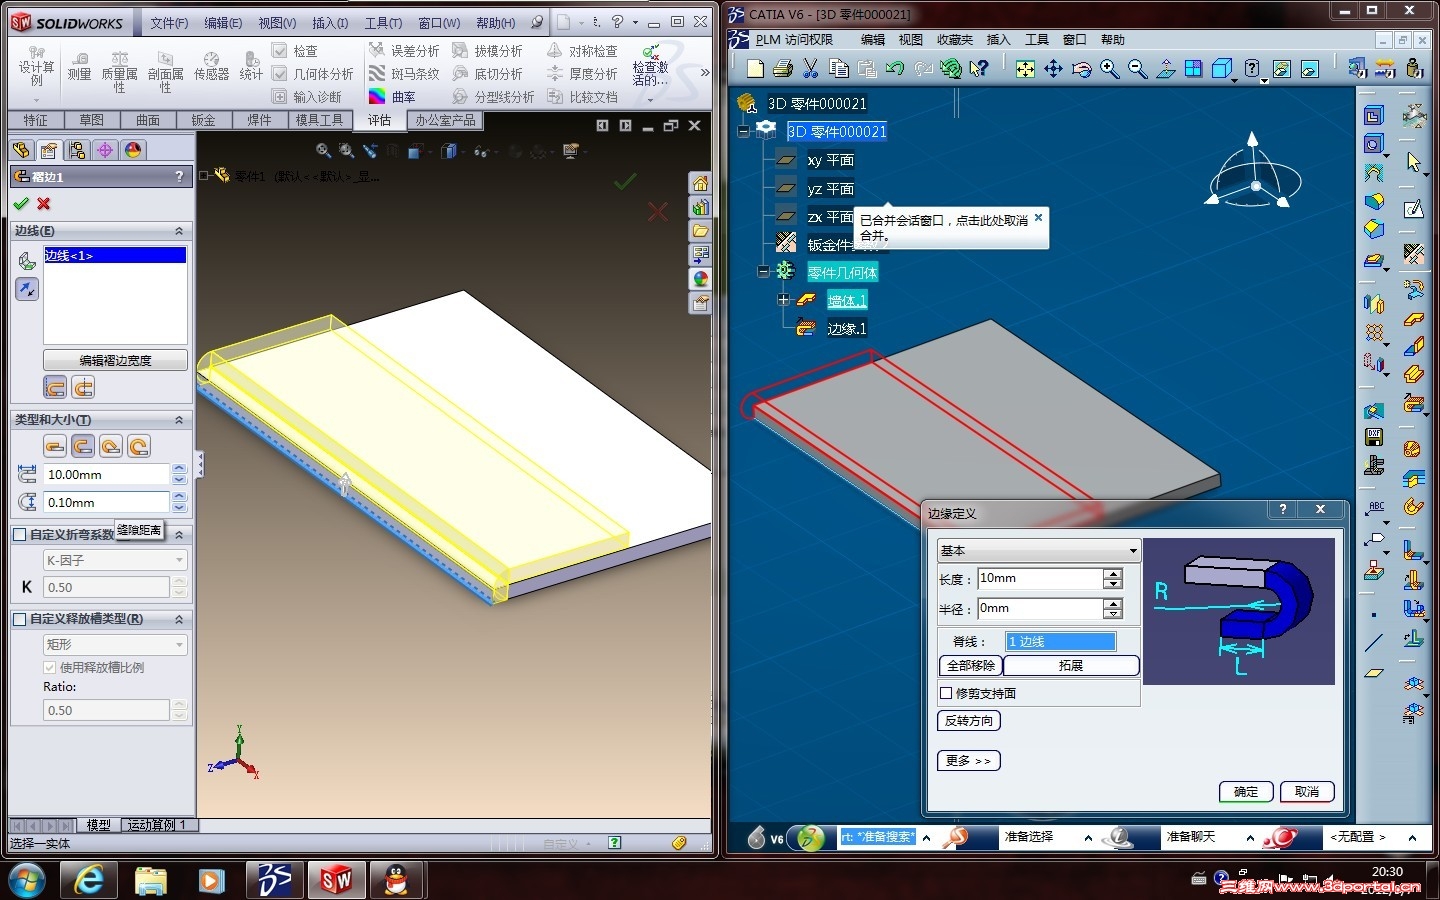Viewport: 1440px width, 900px height.
Task: Click the Sketcher icon in CATIA right toolbar
Action: click(x=1413, y=208)
